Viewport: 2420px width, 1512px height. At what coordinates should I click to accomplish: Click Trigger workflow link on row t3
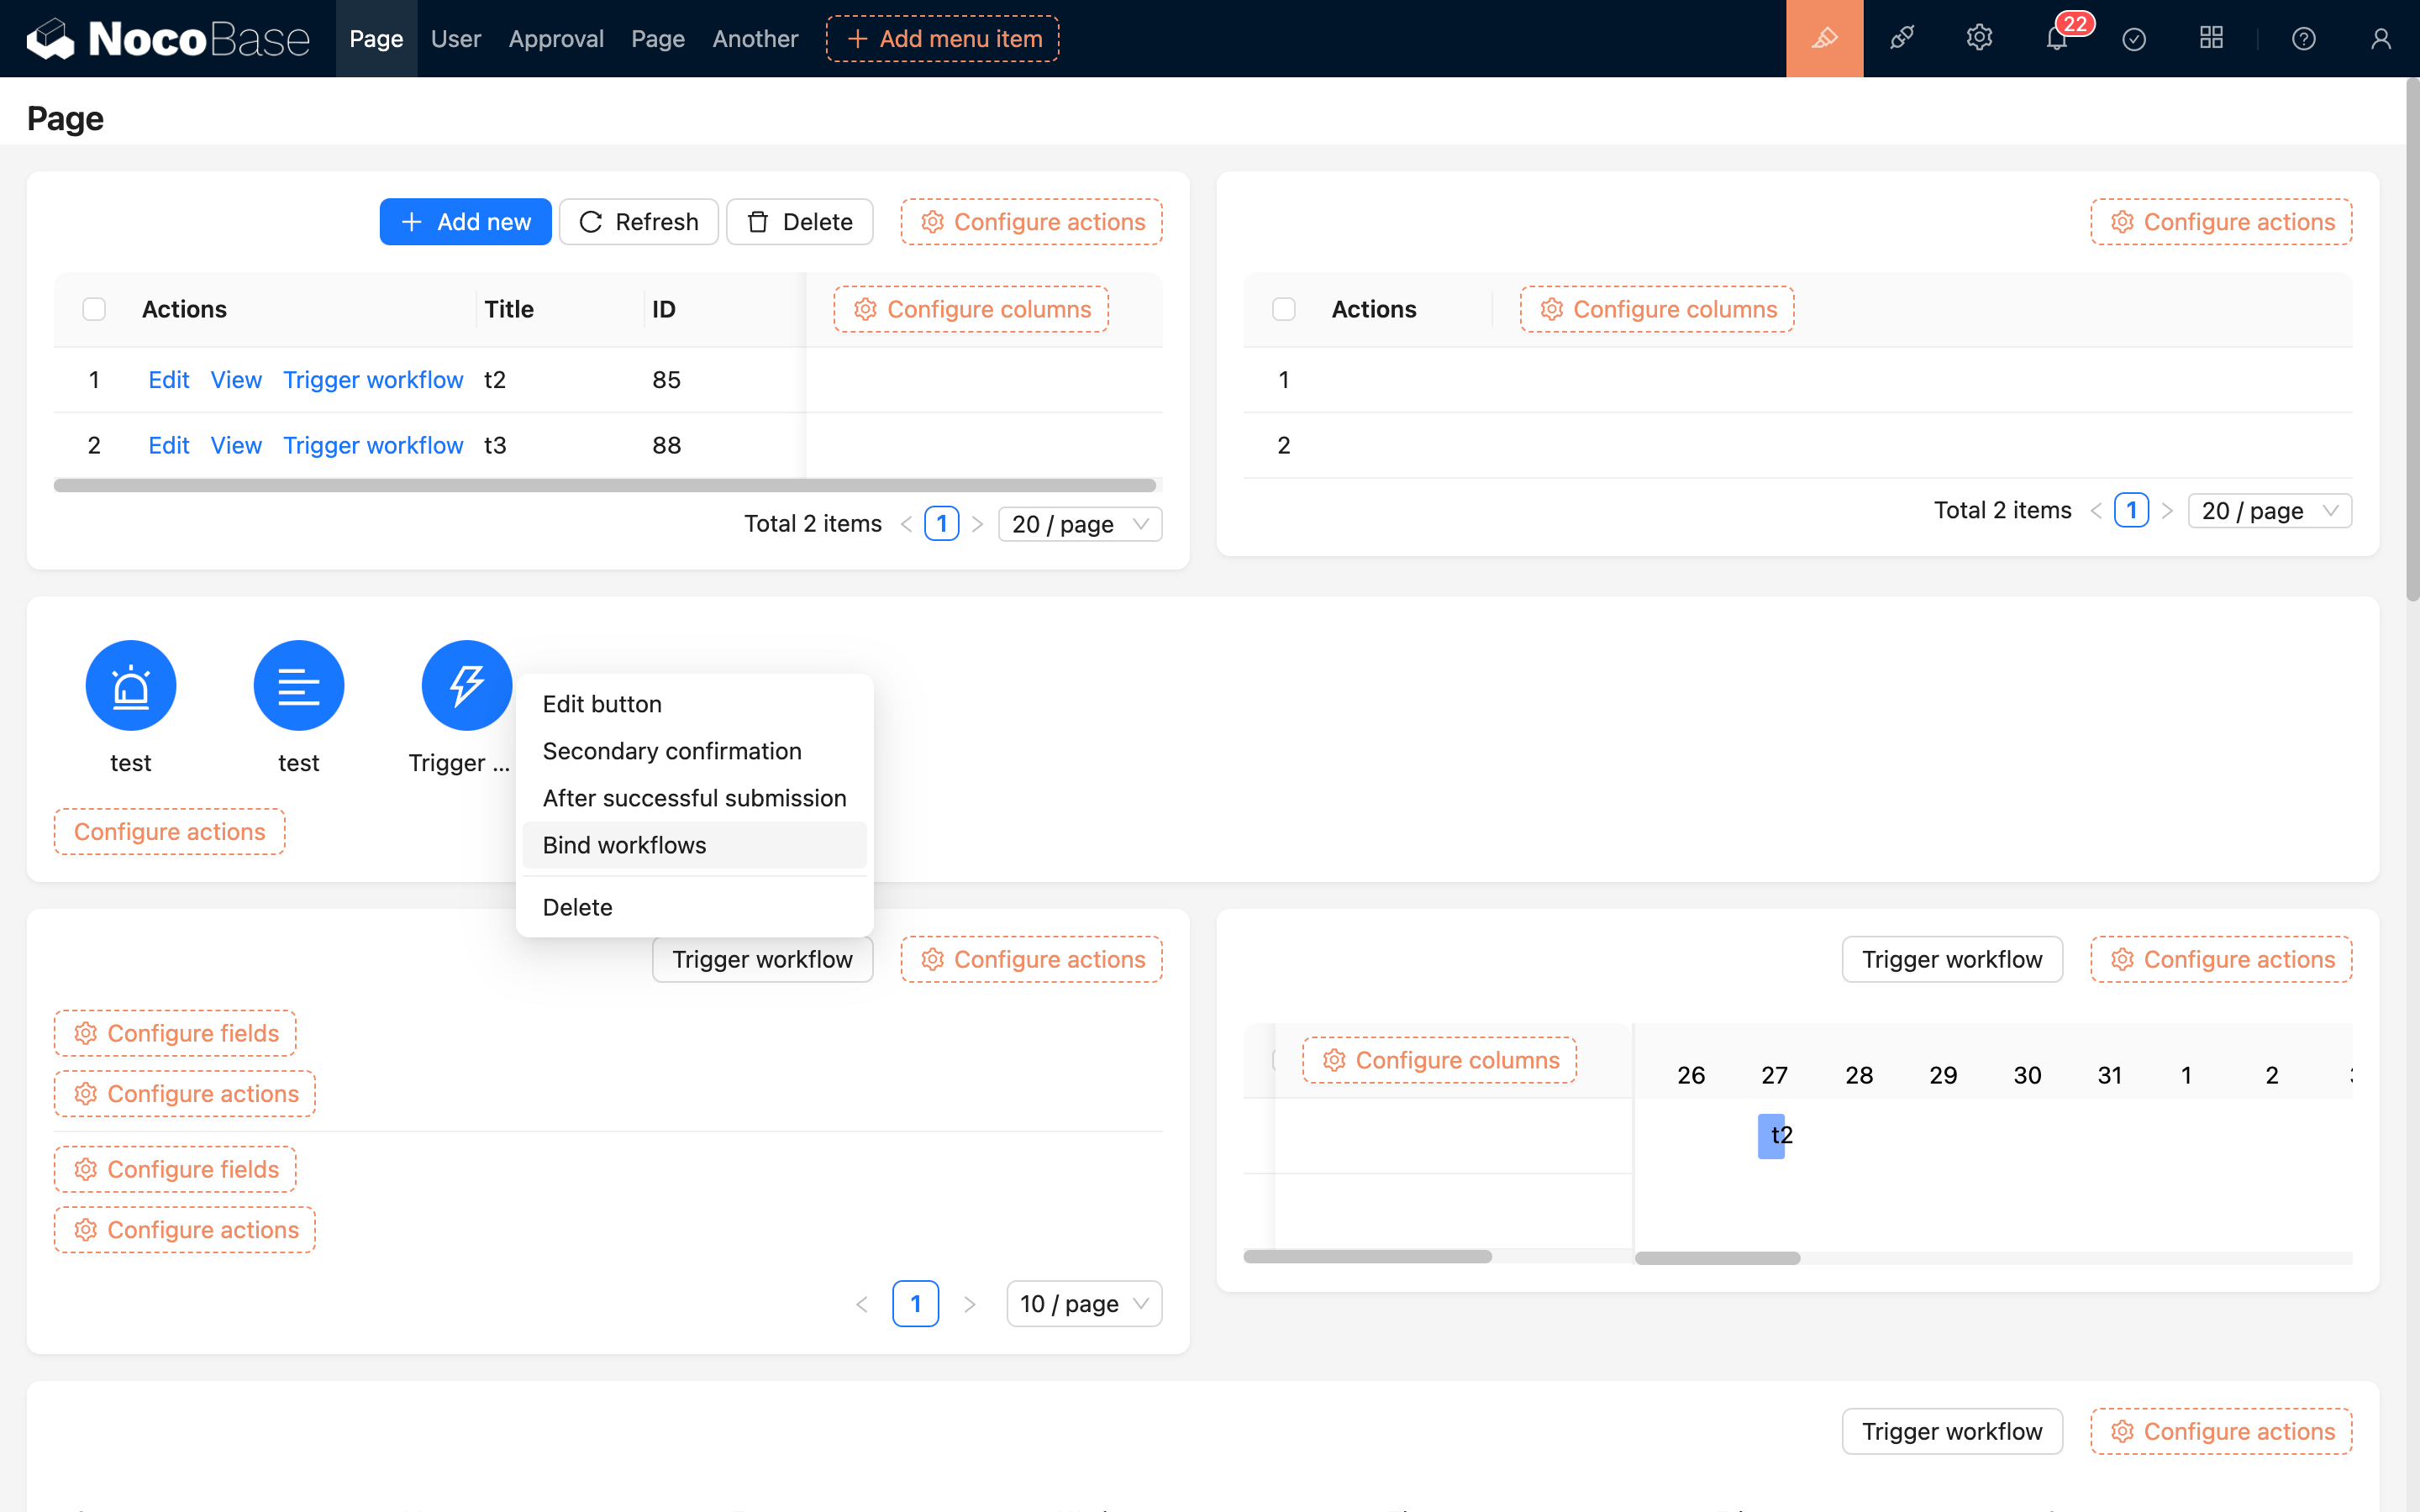tap(373, 445)
